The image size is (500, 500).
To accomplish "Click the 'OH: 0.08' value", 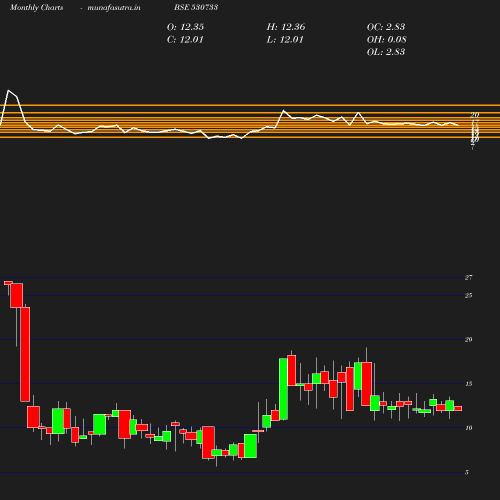I will point(387,40).
